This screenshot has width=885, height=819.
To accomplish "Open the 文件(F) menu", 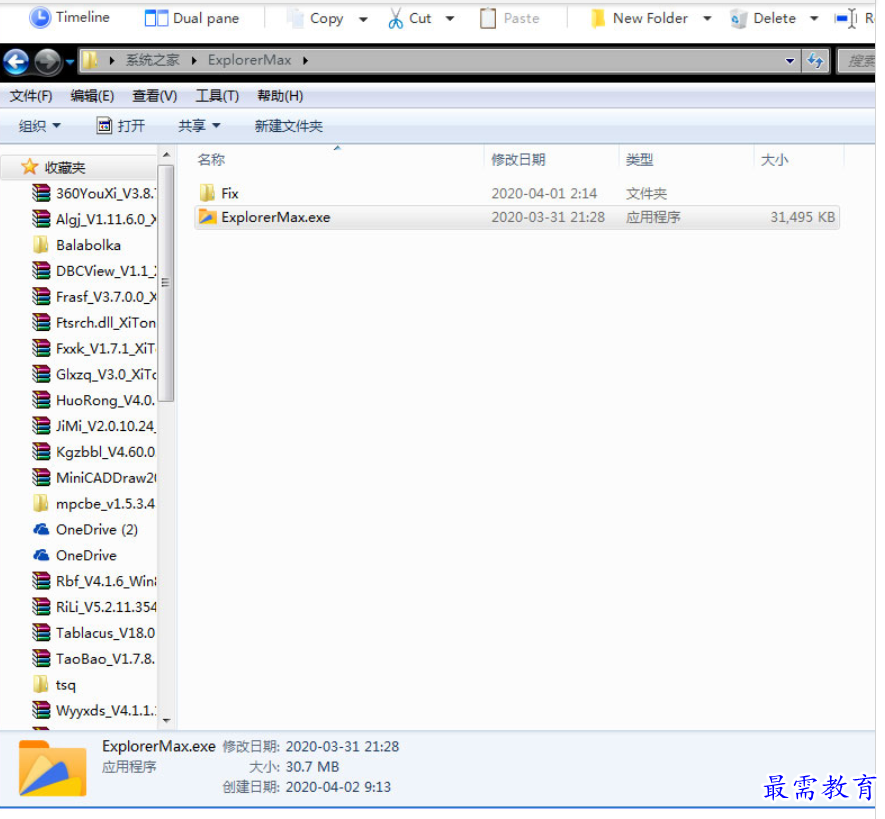I will [x=31, y=96].
